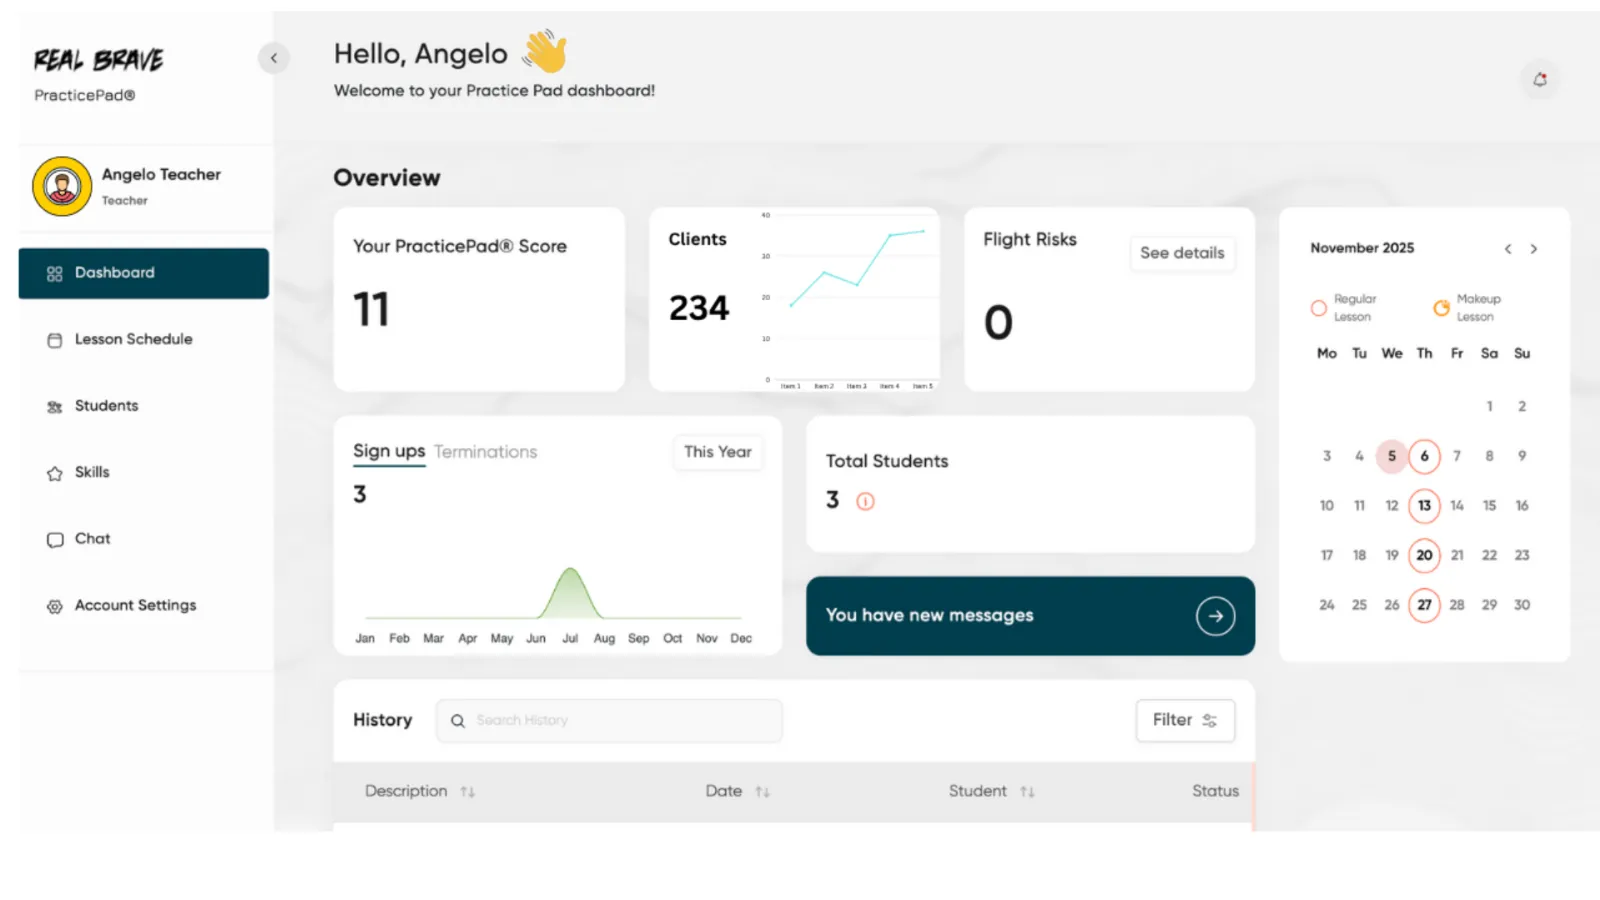Go to the next month in the calendar
Viewport: 1600px width, 900px height.
point(1534,249)
